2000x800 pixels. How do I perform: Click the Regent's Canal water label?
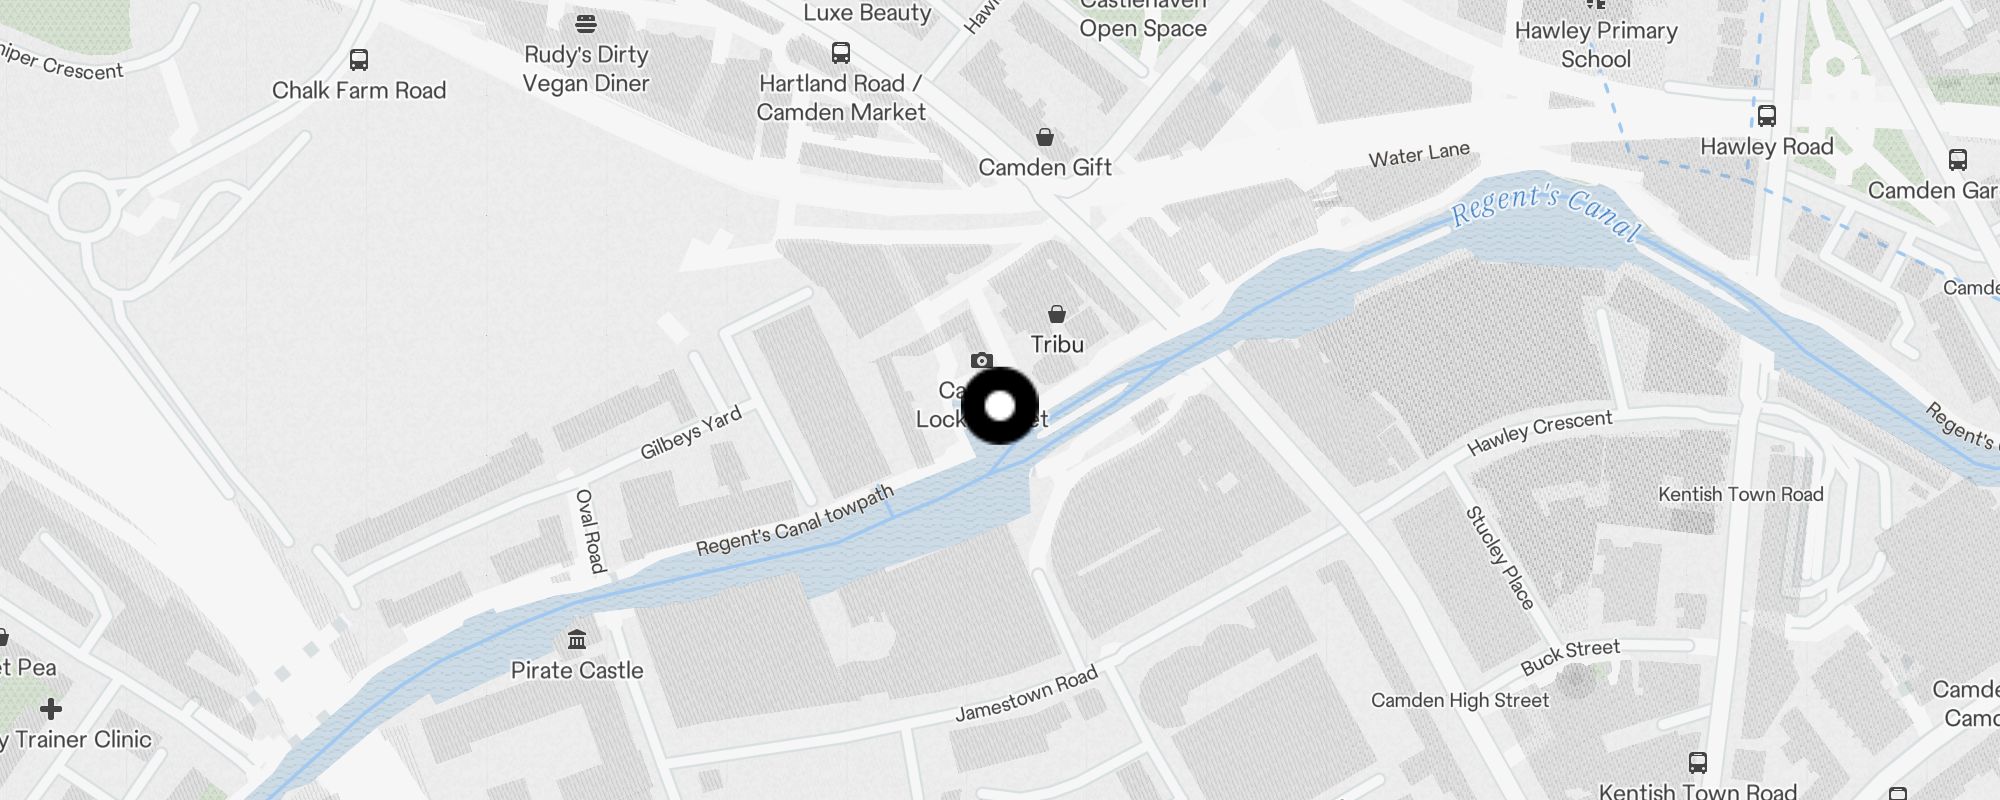click(1546, 213)
